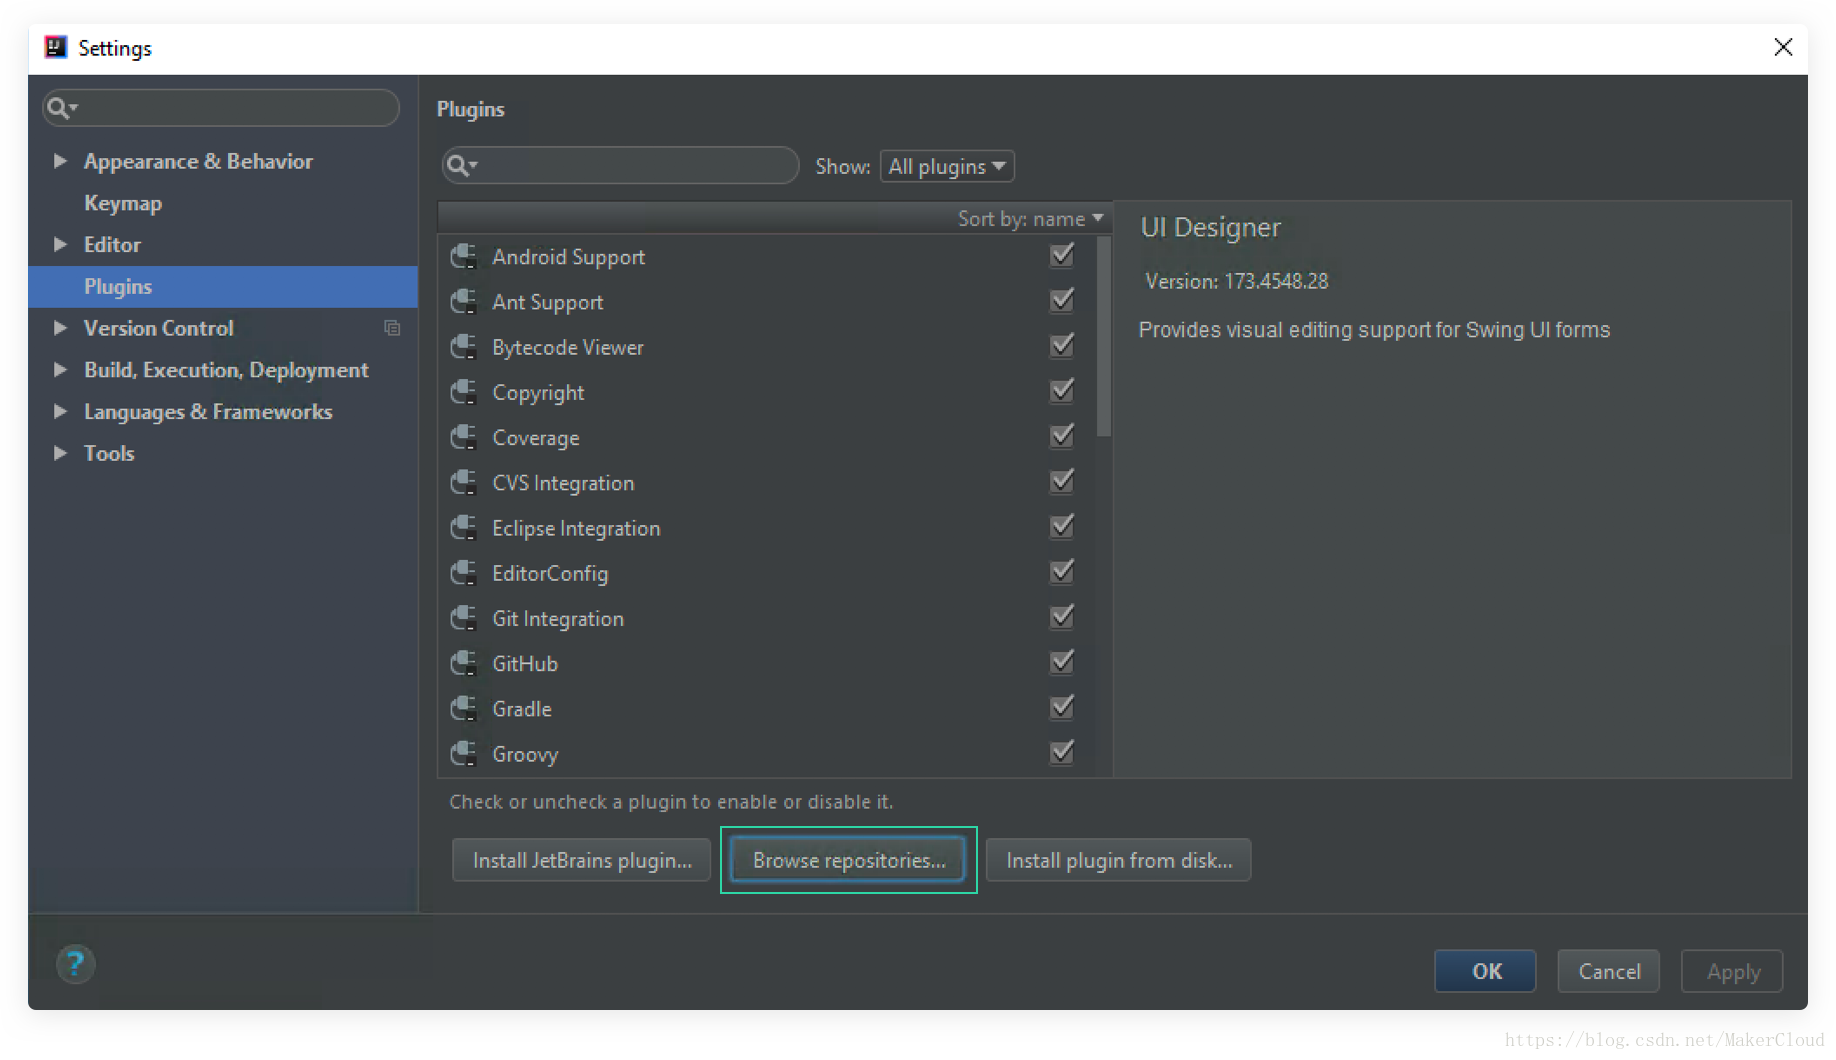Expand Build, Execution, Deployment arrow
The width and height of the screenshot is (1836, 1060).
click(x=60, y=370)
